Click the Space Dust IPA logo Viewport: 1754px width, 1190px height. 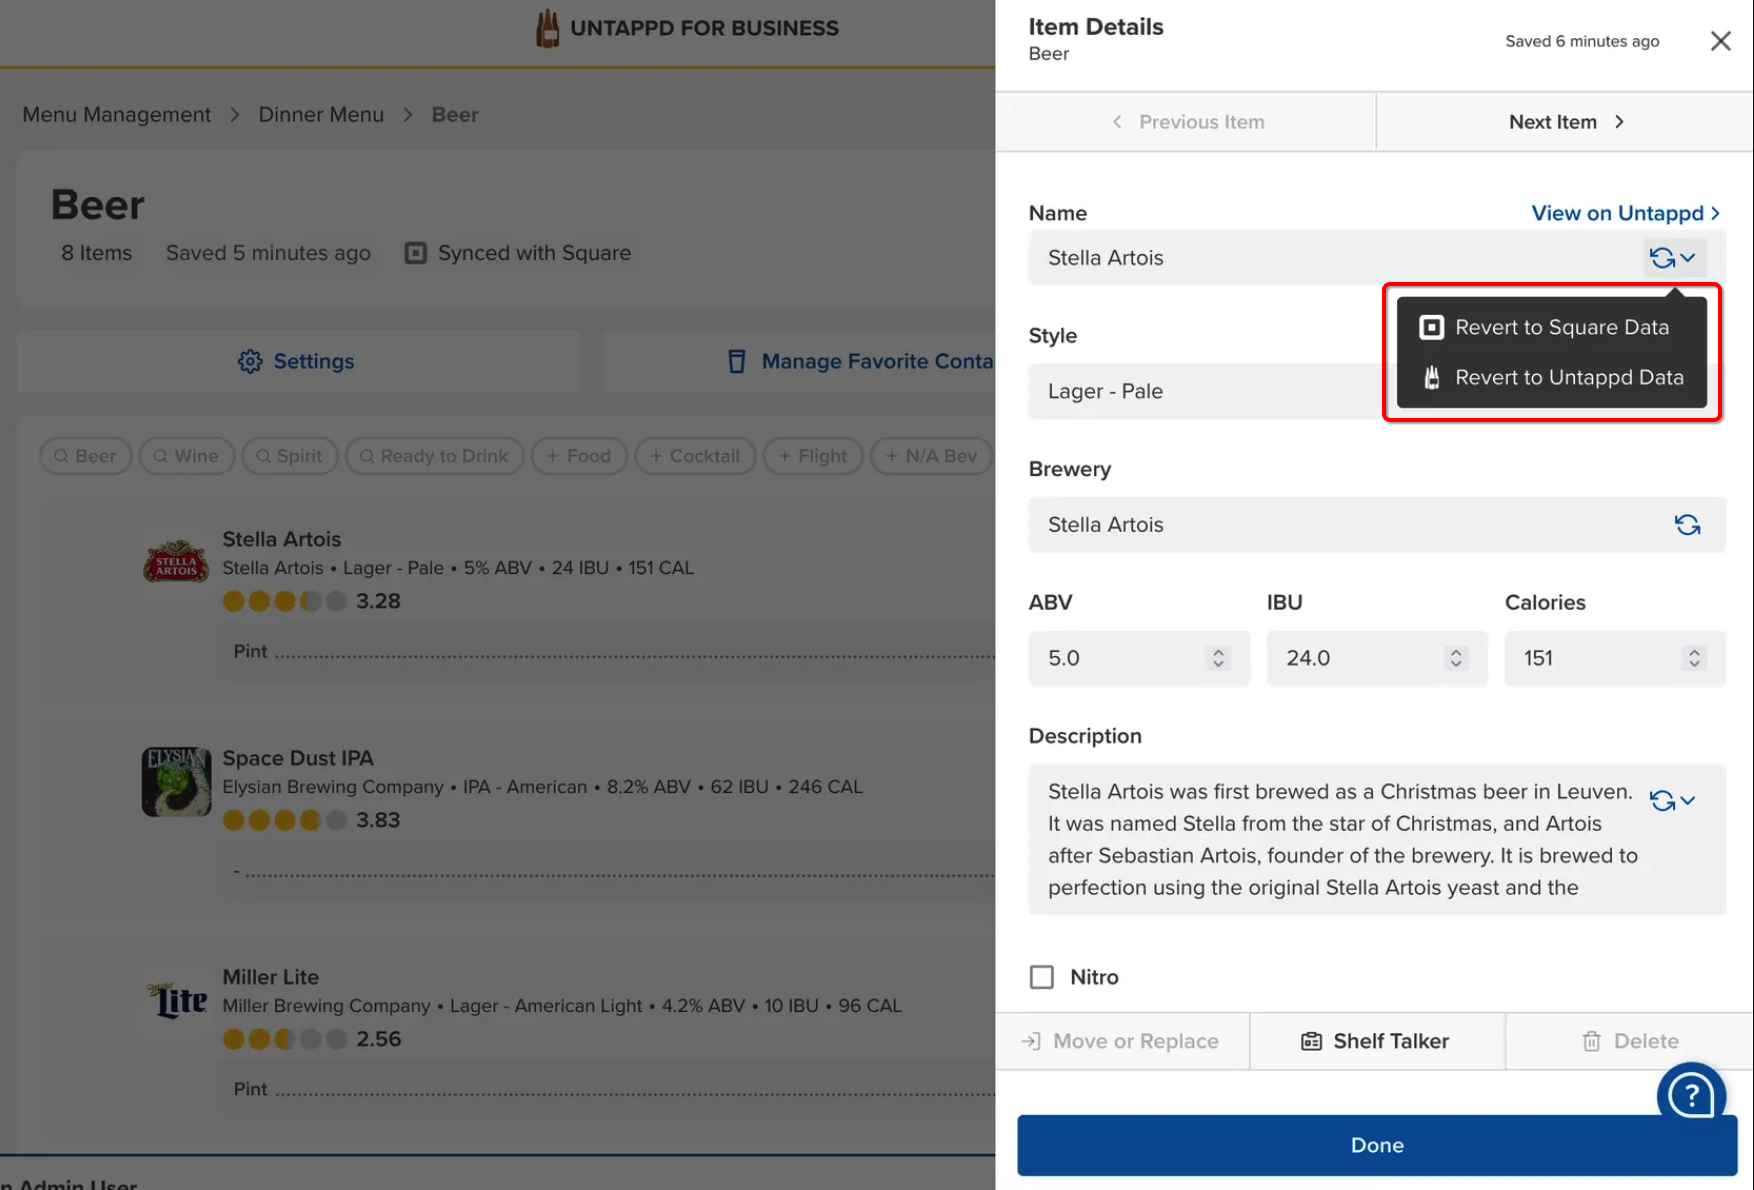176,782
